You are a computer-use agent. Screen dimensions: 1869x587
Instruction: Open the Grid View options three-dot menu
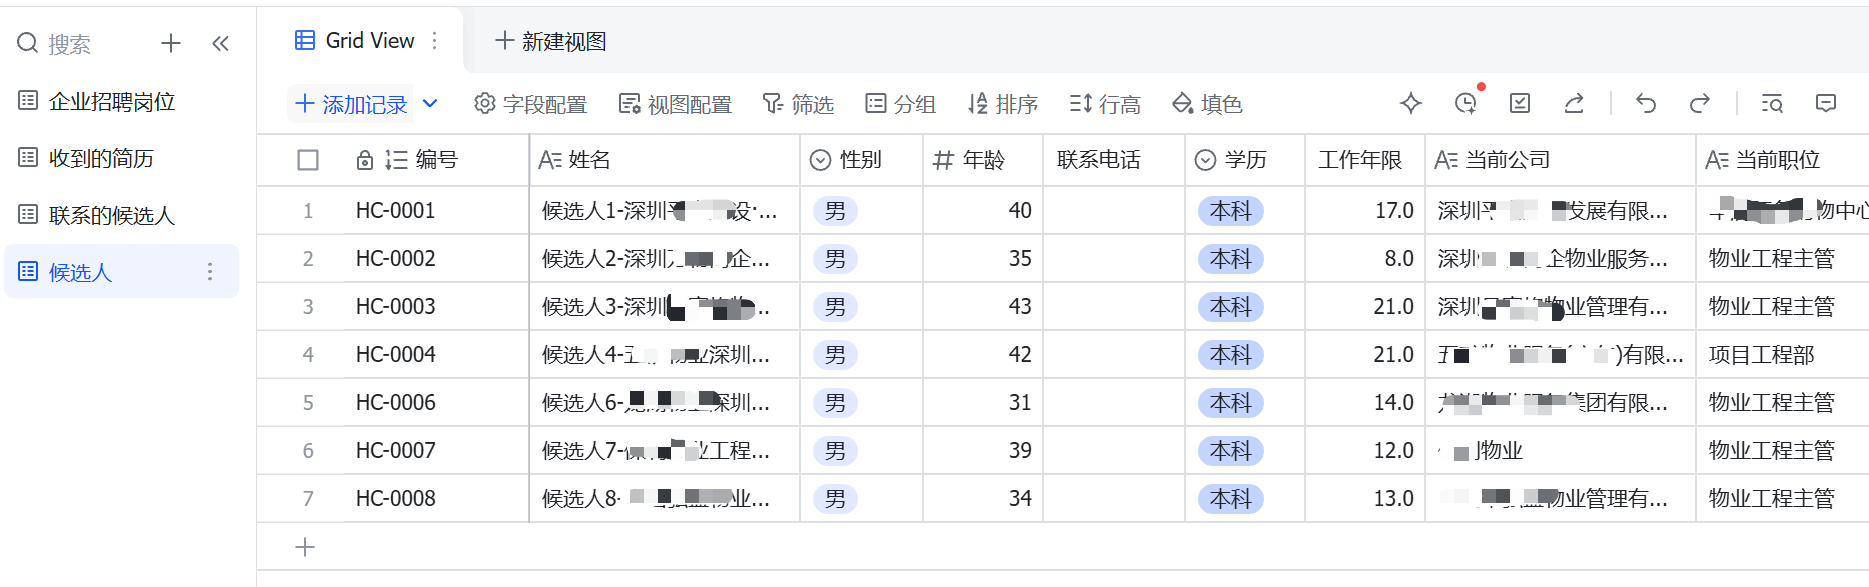click(434, 40)
